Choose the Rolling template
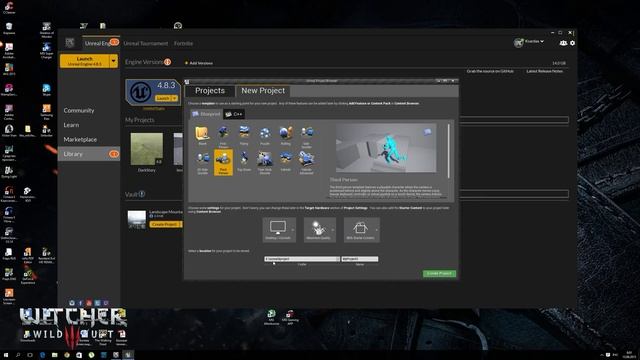This screenshot has width=640, height=360. [x=286, y=136]
